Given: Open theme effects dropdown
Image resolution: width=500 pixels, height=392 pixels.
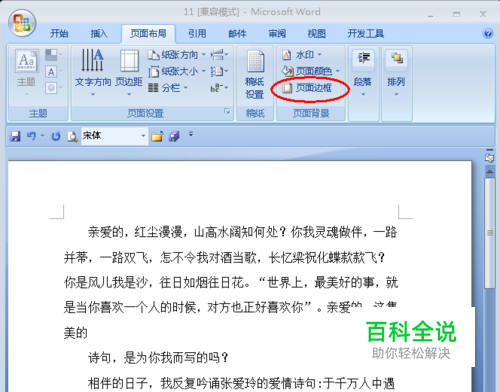Looking at the screenshot, I should click(x=53, y=88).
